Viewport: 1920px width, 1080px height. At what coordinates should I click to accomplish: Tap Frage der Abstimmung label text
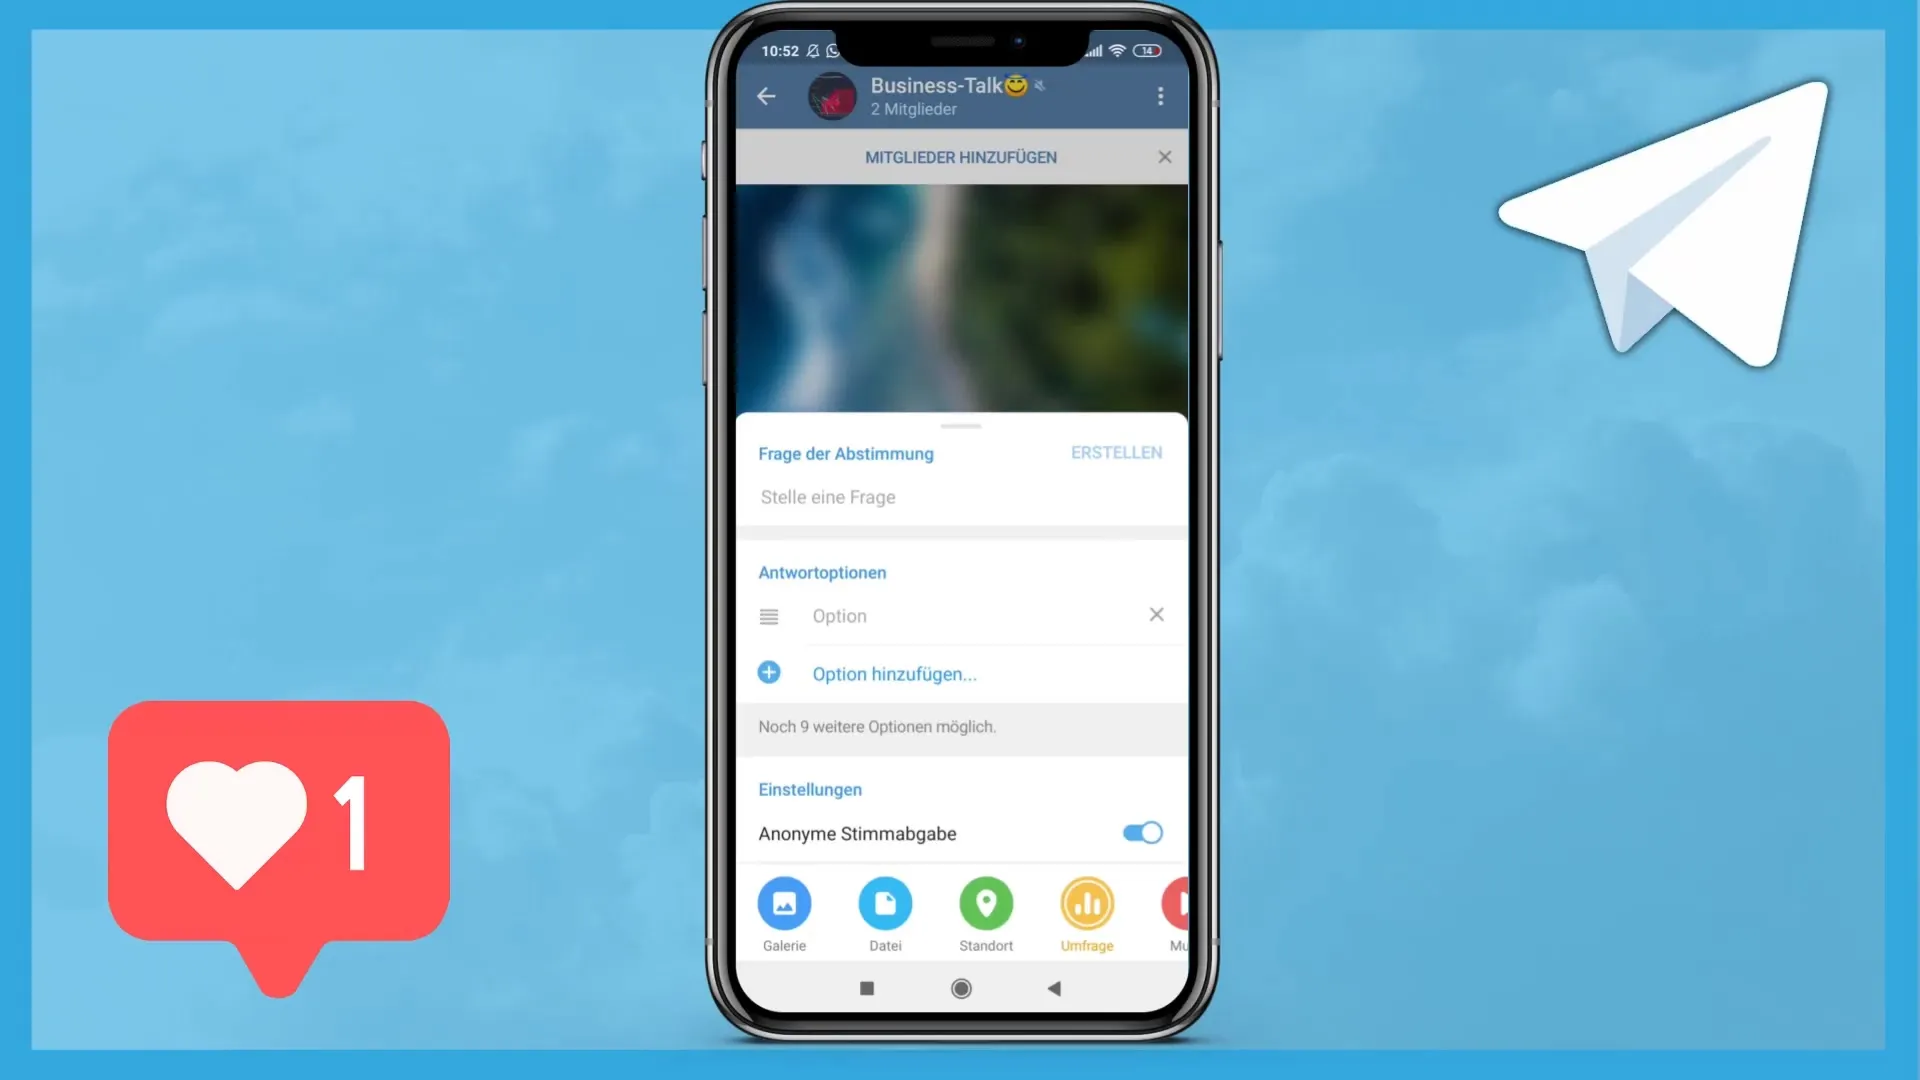click(x=845, y=452)
